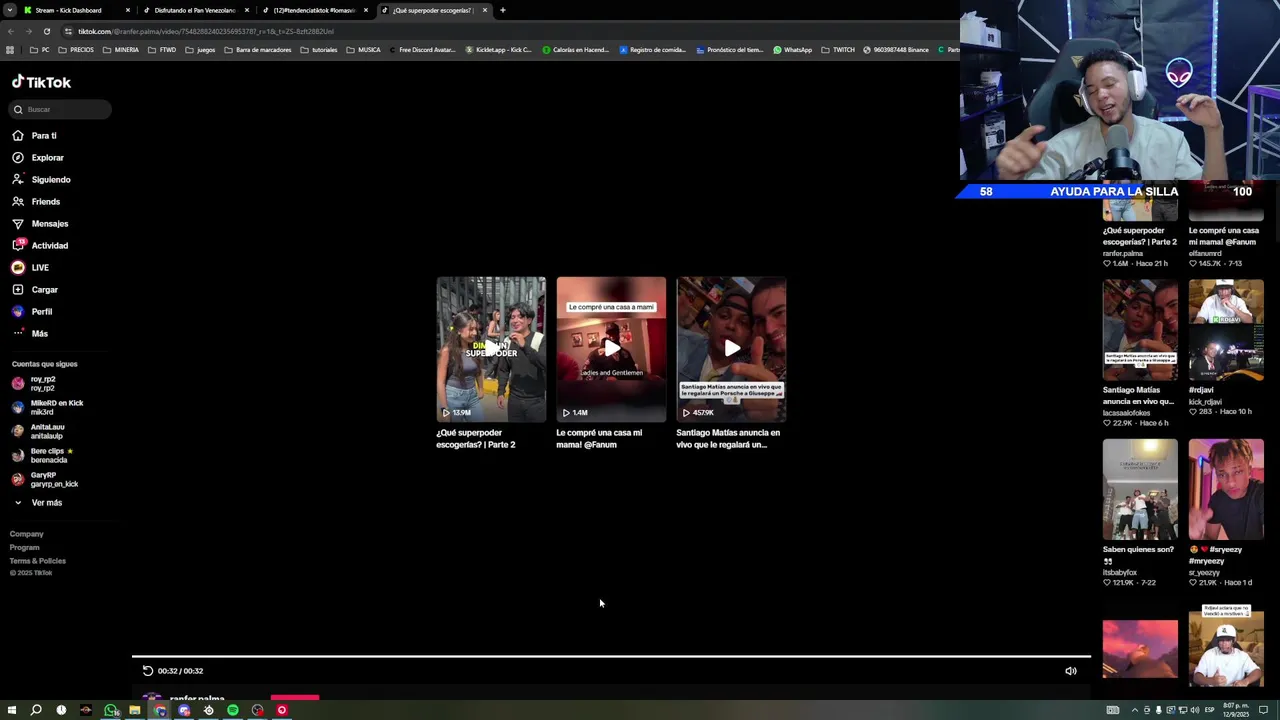Switch to #tendenciatiktok browser tab
The width and height of the screenshot is (1280, 720).
pyautogui.click(x=314, y=10)
